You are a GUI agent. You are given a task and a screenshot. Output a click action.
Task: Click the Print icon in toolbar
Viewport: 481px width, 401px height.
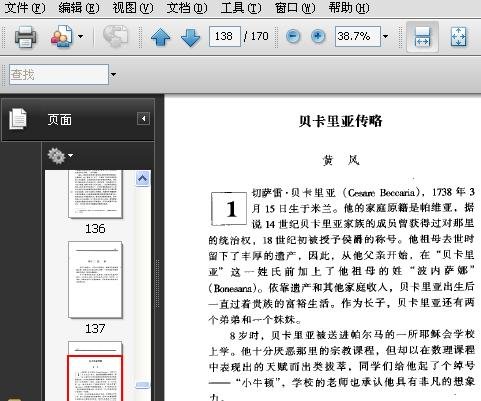pos(26,36)
